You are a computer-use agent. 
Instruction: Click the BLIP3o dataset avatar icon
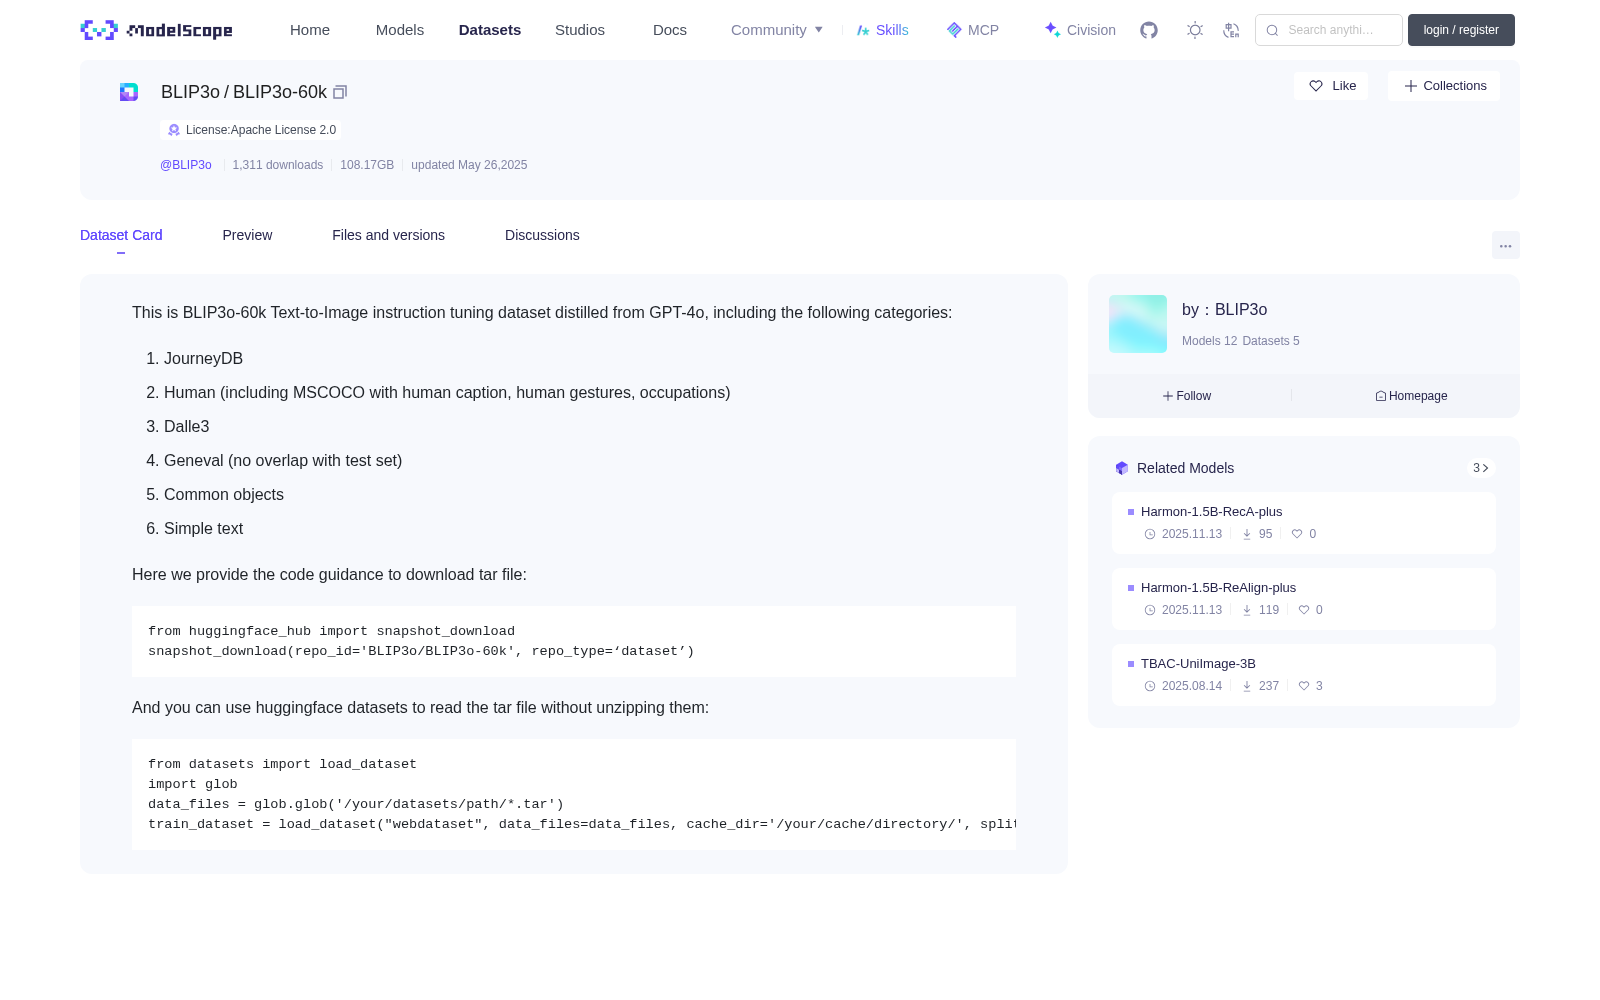point(129,92)
